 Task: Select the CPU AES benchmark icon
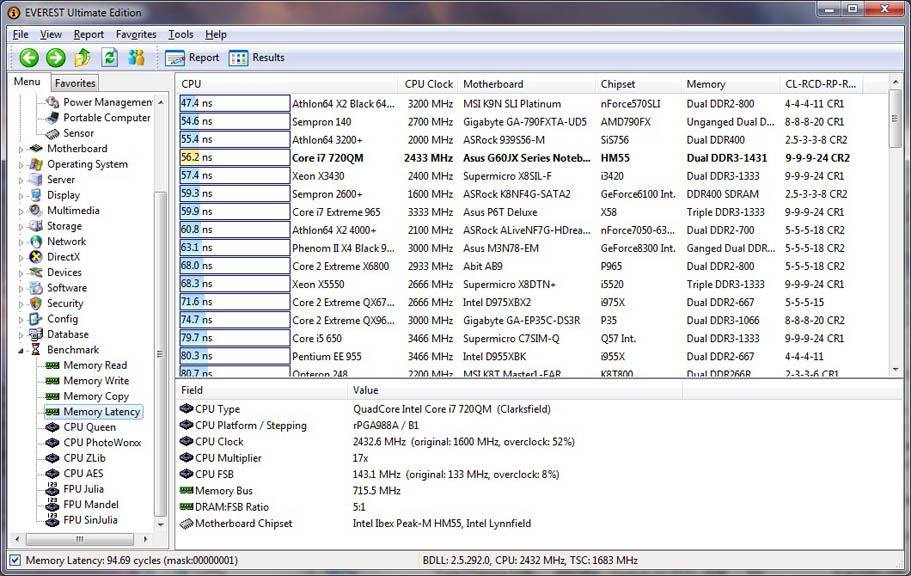[x=52, y=474]
